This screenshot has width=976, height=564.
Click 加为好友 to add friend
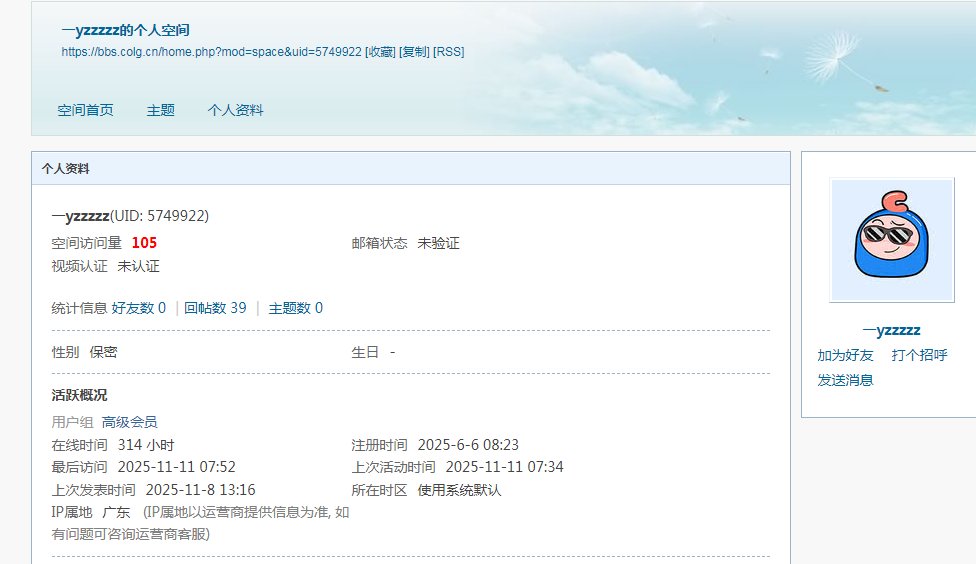[x=845, y=355]
